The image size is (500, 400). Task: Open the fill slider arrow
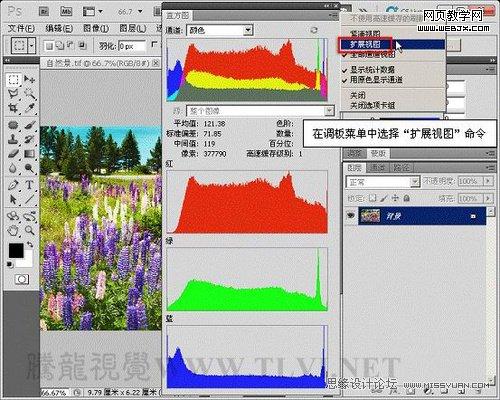[x=488, y=199]
